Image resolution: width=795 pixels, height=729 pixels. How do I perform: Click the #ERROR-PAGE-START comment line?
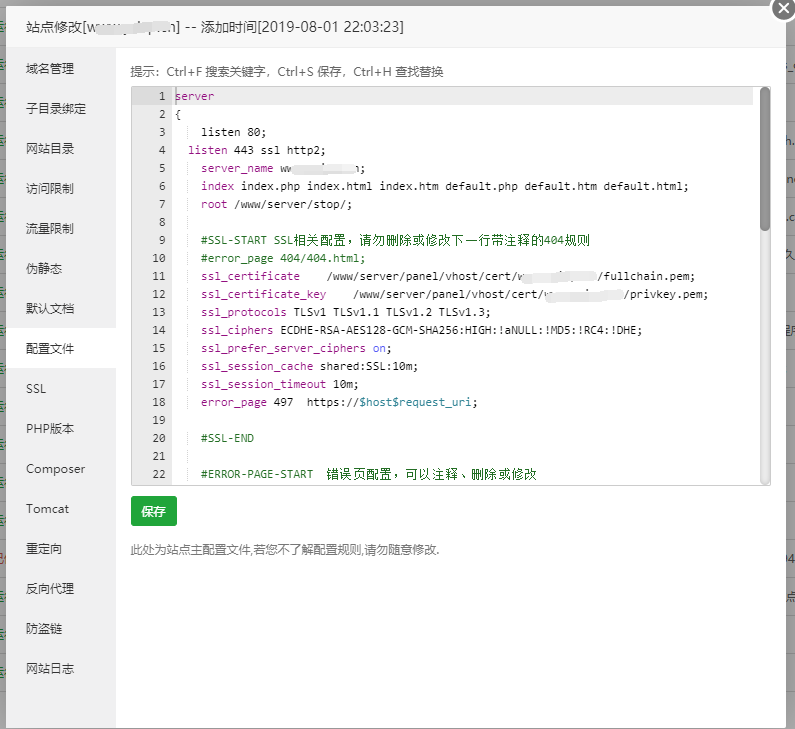point(369,474)
